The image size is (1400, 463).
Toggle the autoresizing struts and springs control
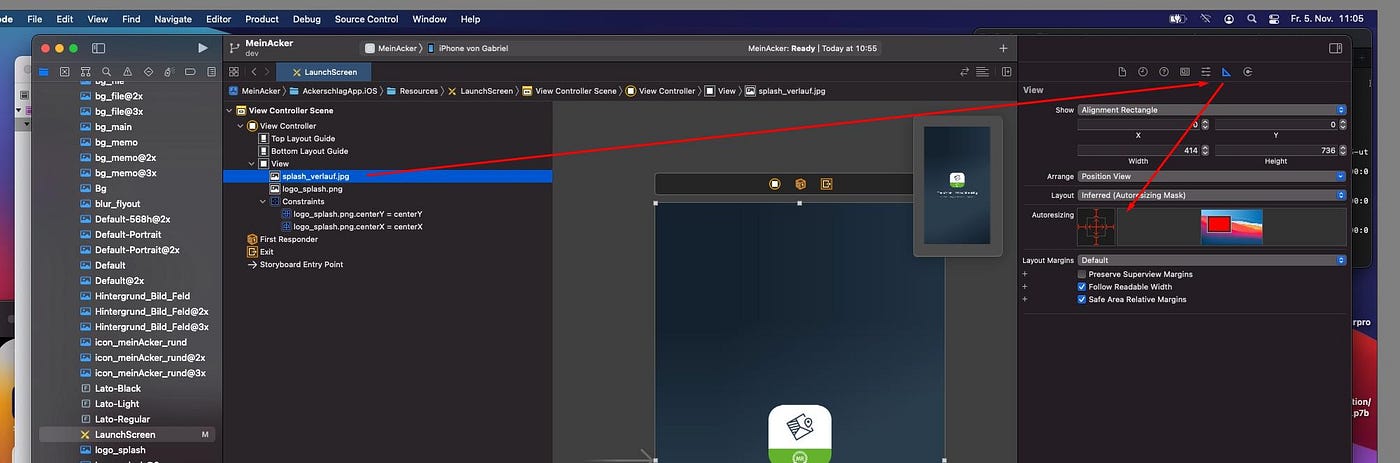tap(1096, 227)
